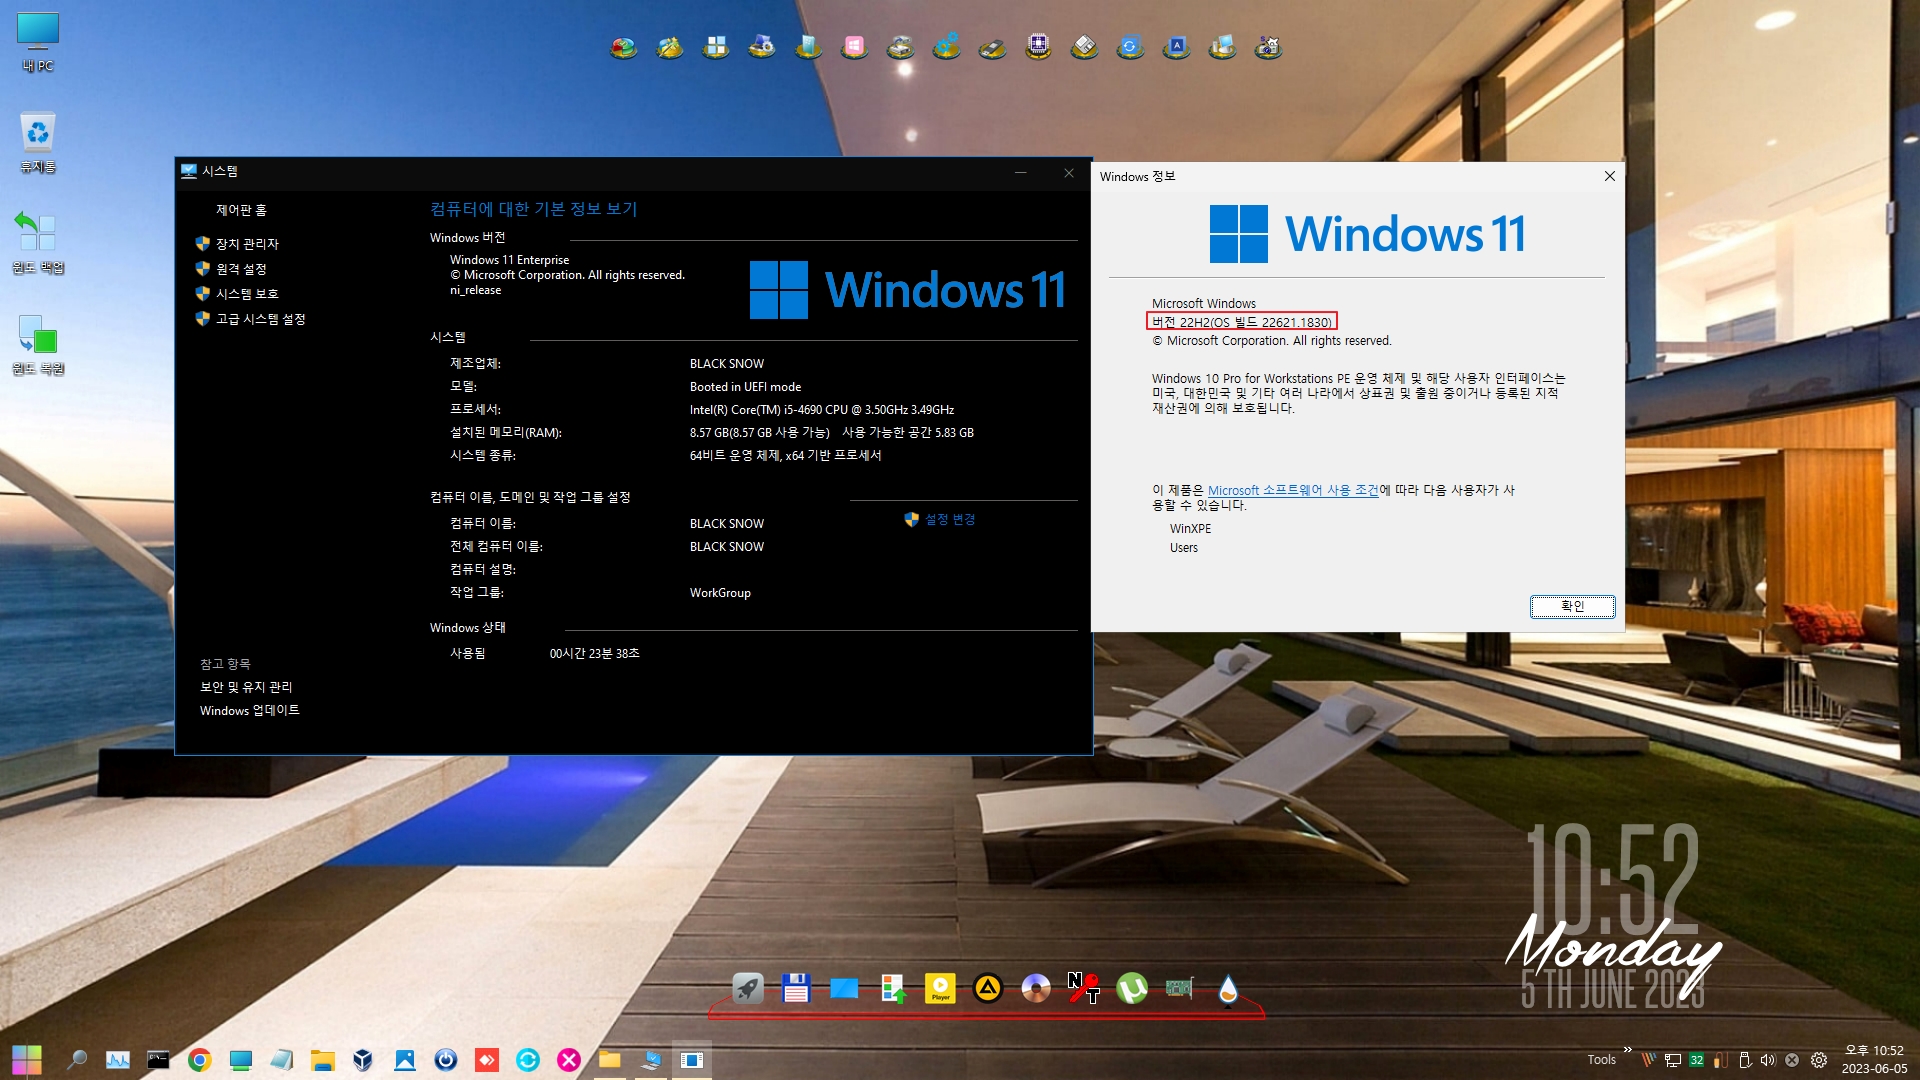Launch the partition manager top dock icon
This screenshot has width=1920, height=1080.
(624, 47)
